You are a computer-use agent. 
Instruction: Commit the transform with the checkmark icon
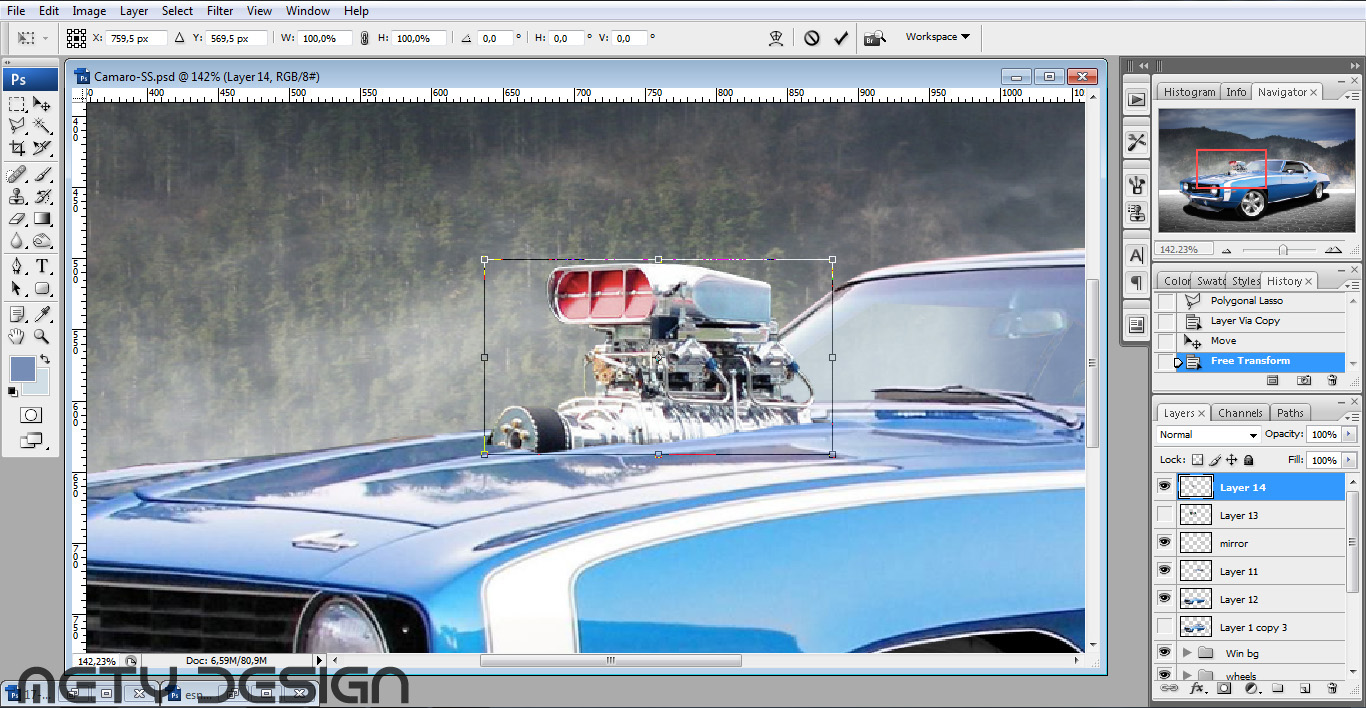click(x=841, y=38)
